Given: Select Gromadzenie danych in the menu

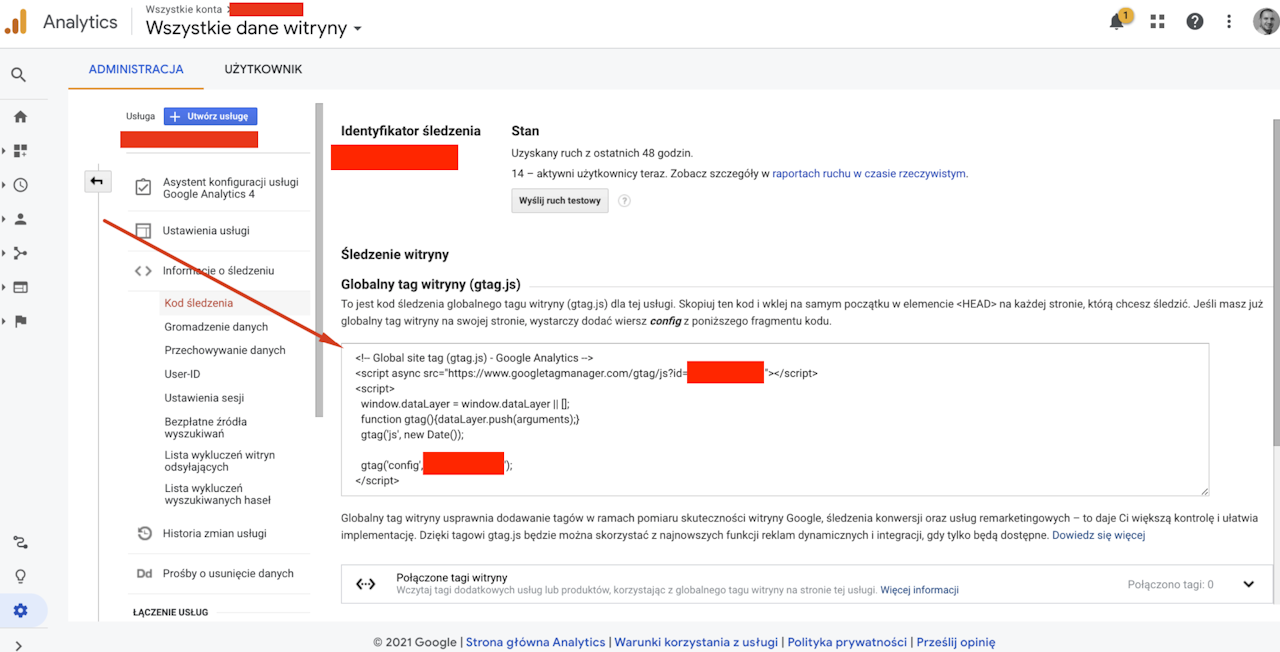Looking at the screenshot, I should point(216,327).
